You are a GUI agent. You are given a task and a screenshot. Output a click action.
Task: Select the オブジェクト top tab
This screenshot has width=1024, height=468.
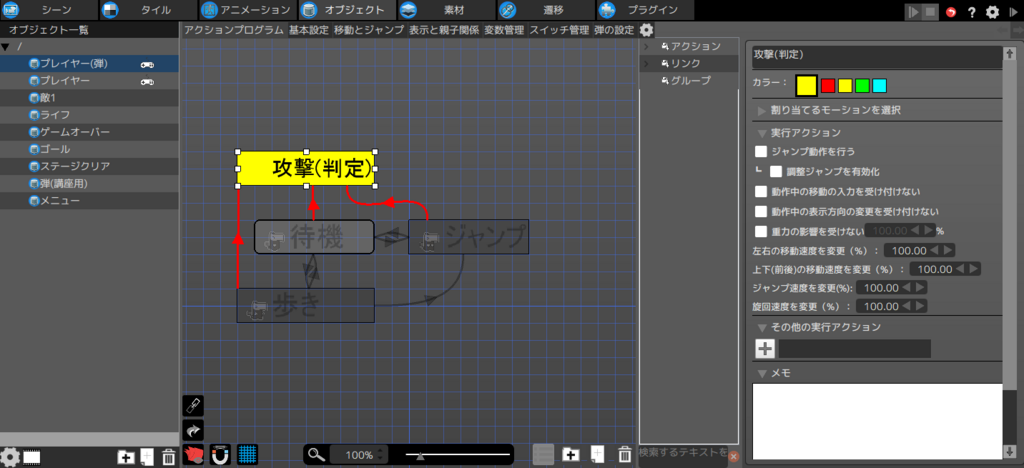click(x=347, y=10)
